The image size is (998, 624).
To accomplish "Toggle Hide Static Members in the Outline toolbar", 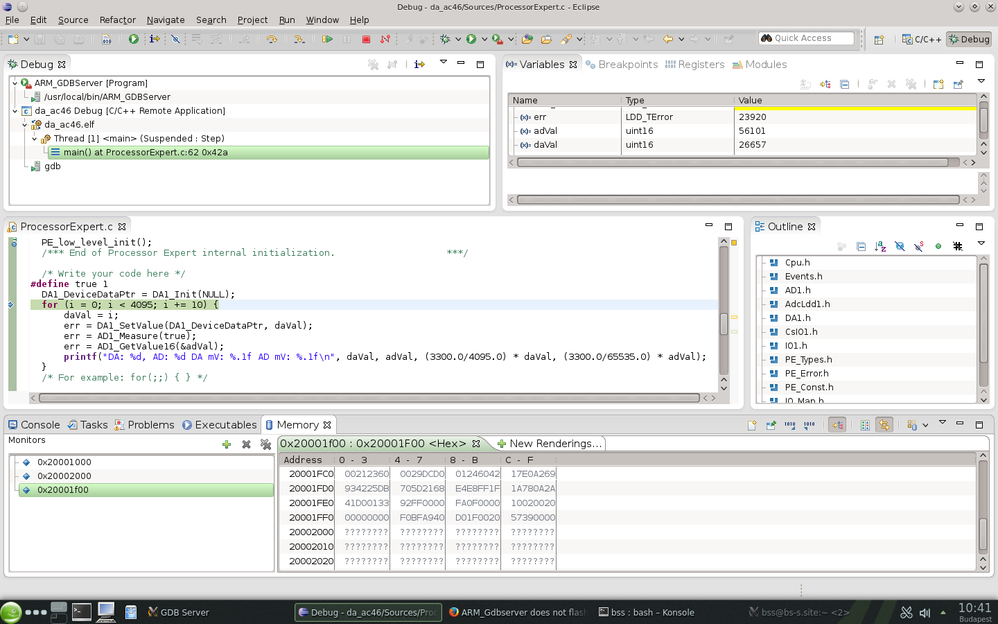I will pyautogui.click(x=918, y=246).
